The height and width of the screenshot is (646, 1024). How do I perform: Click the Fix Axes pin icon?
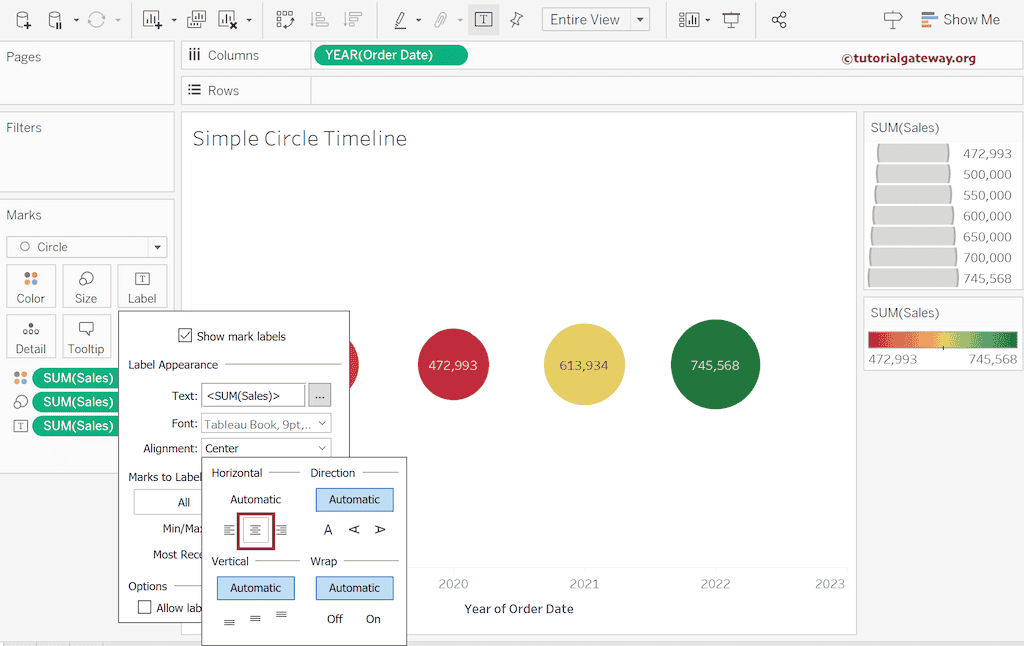pyautogui.click(x=516, y=20)
